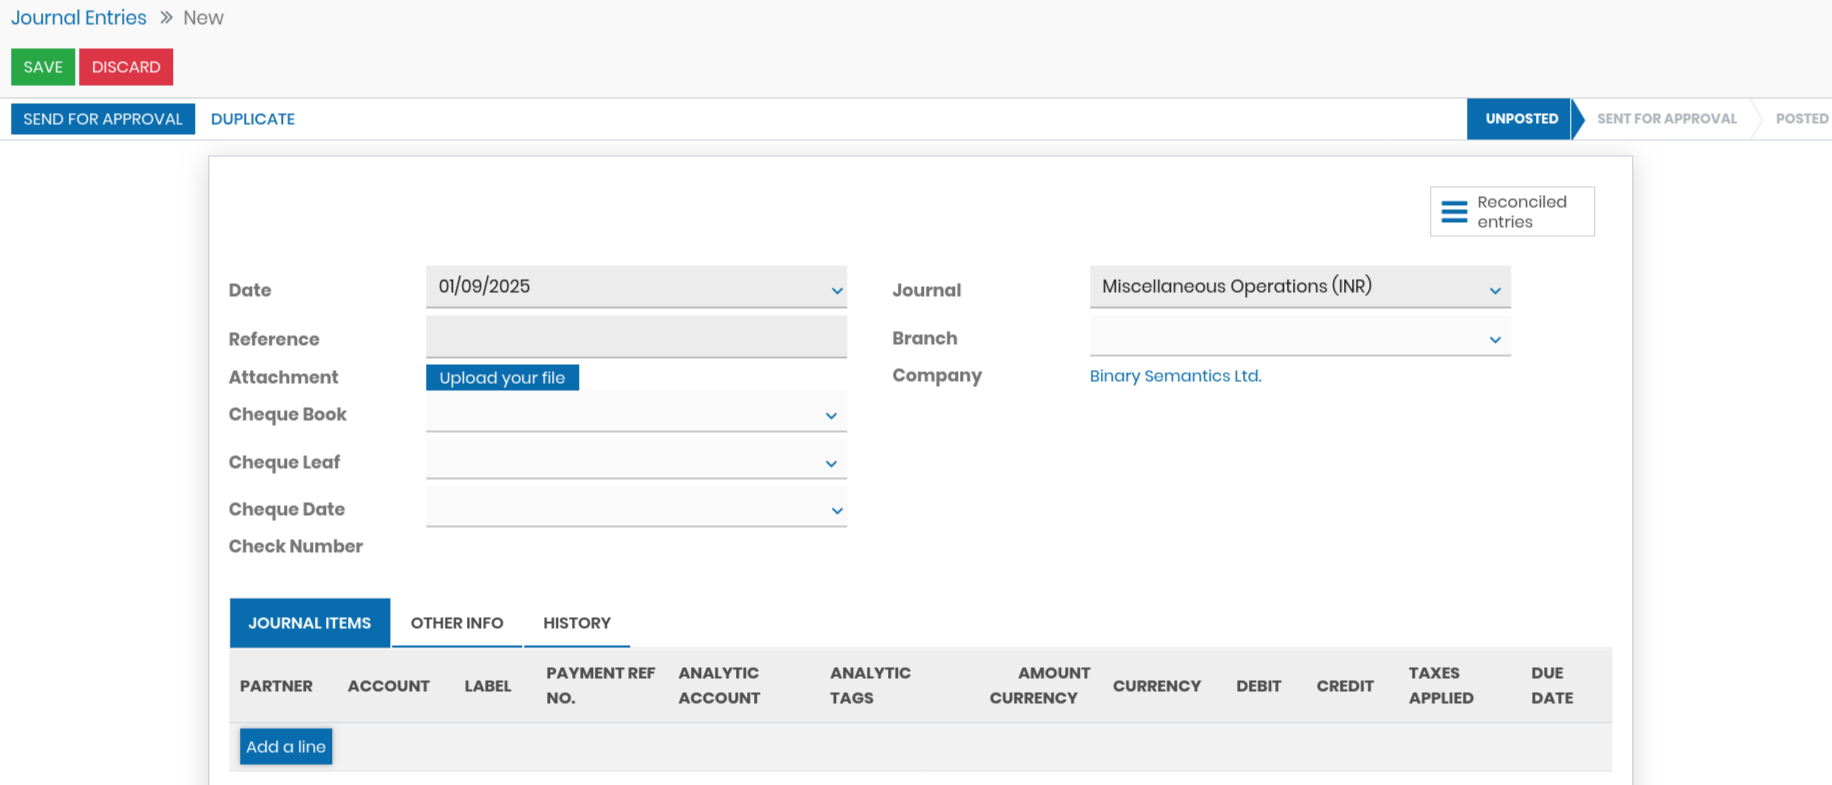Click the green Save button

pyautogui.click(x=43, y=67)
